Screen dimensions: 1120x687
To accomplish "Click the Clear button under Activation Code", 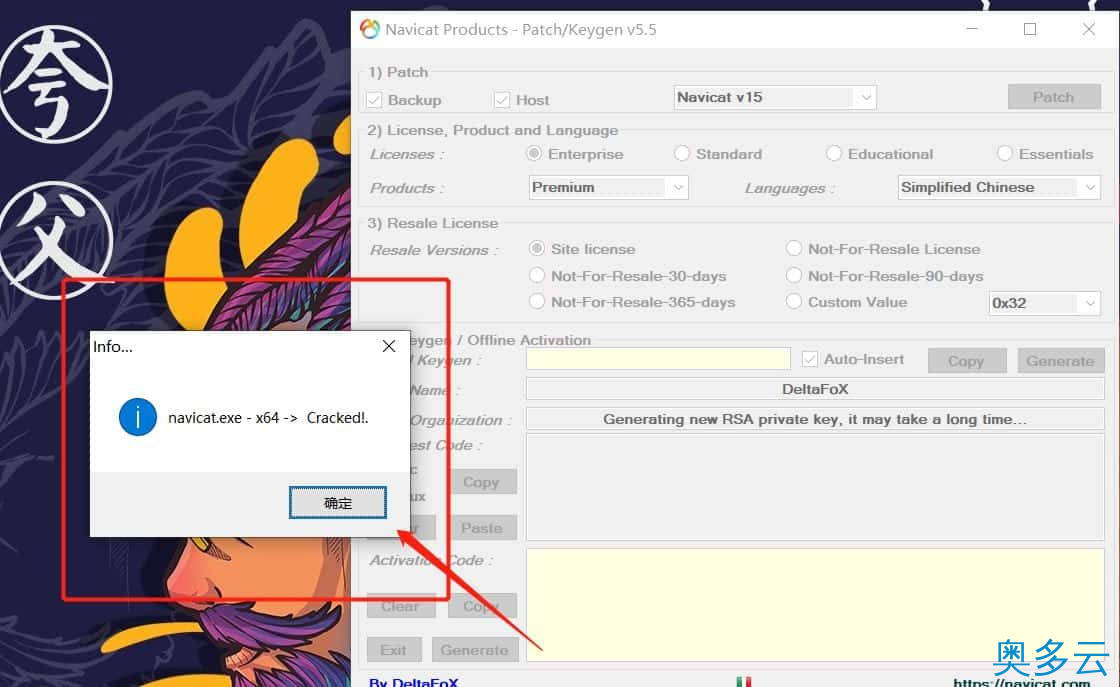I will (x=400, y=606).
